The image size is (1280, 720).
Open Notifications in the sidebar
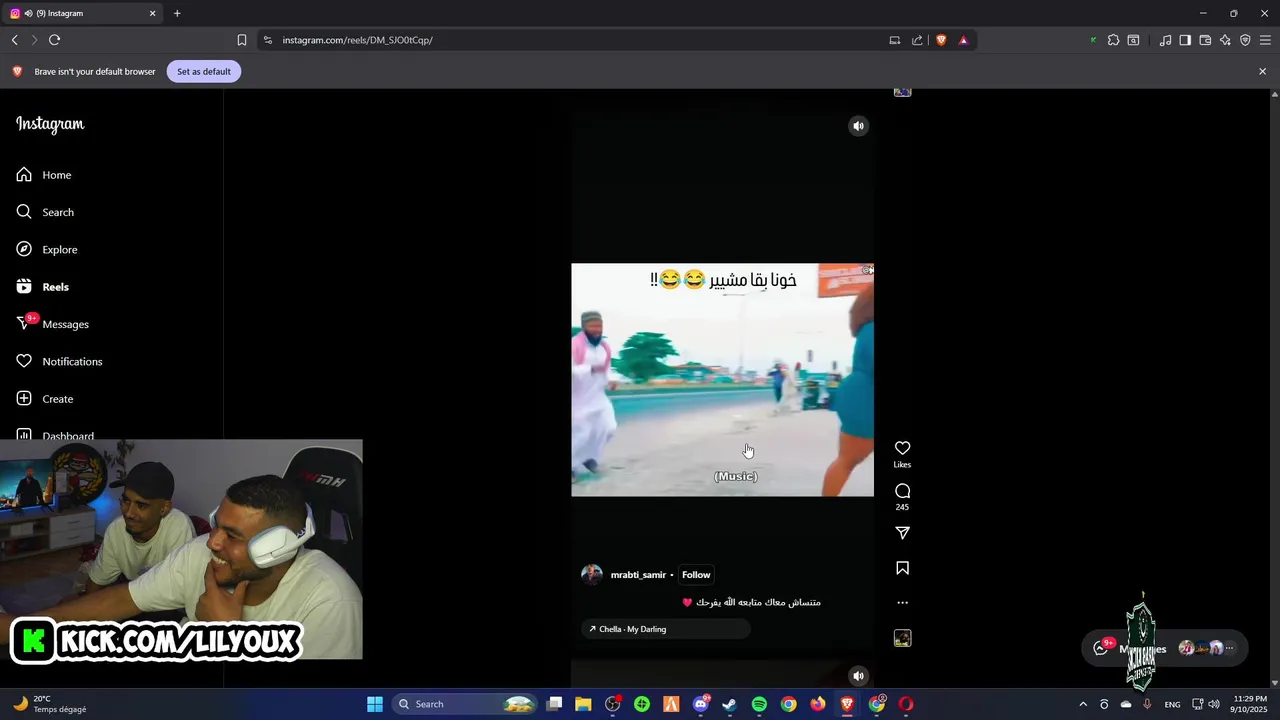(59, 361)
